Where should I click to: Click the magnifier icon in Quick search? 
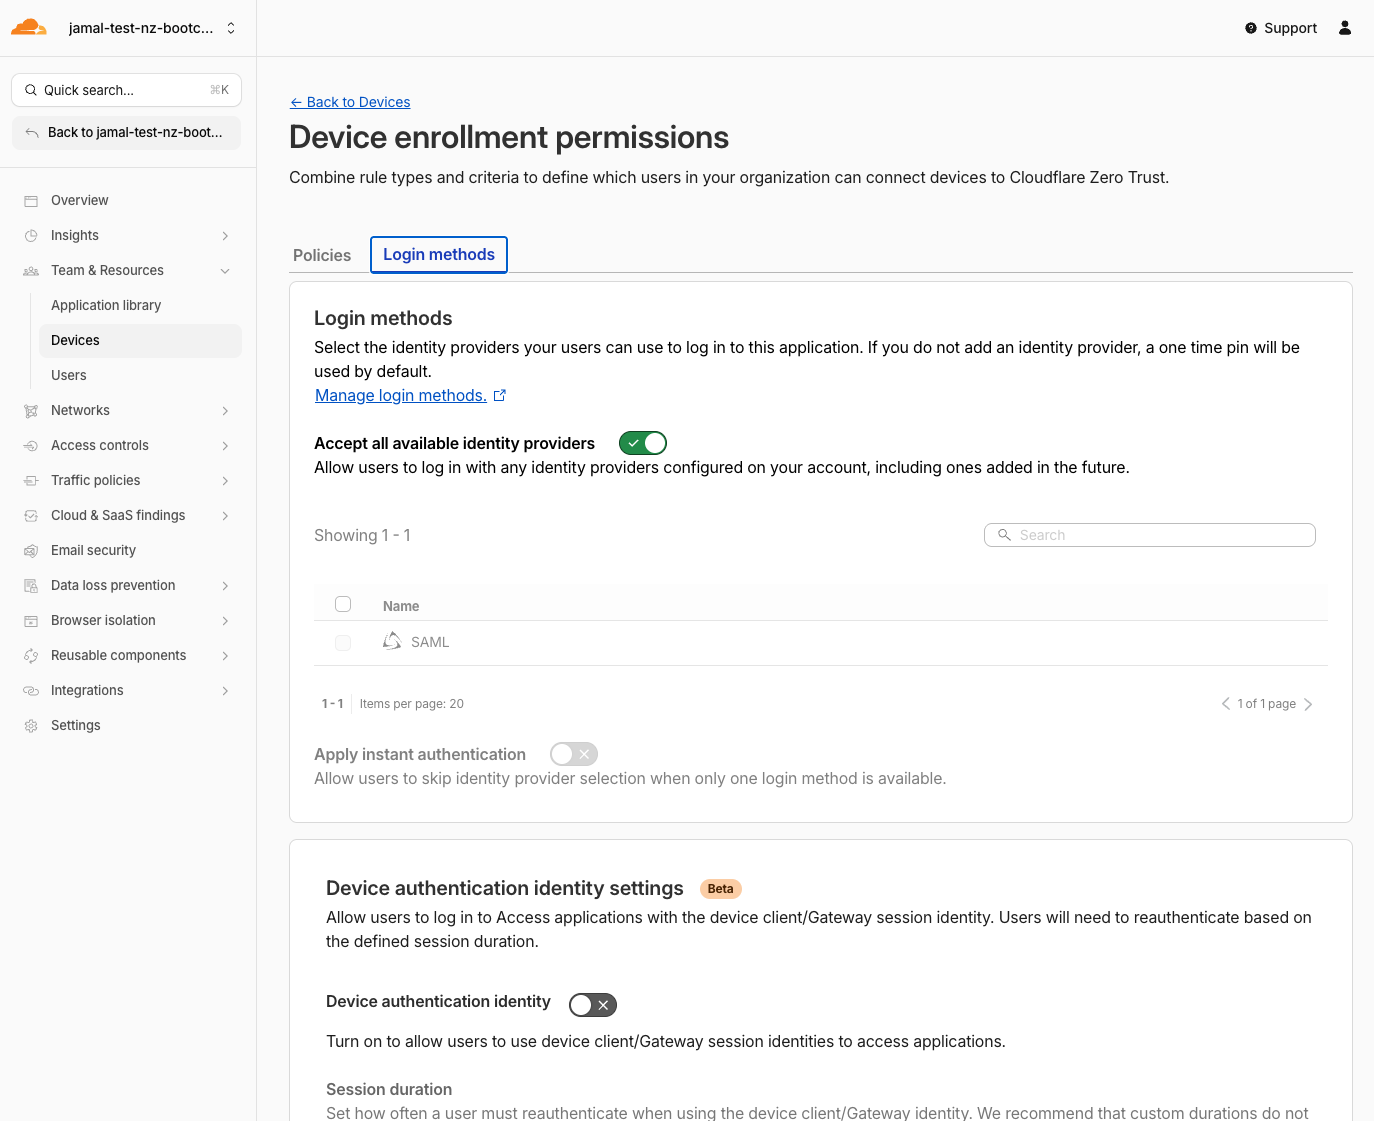pos(31,90)
